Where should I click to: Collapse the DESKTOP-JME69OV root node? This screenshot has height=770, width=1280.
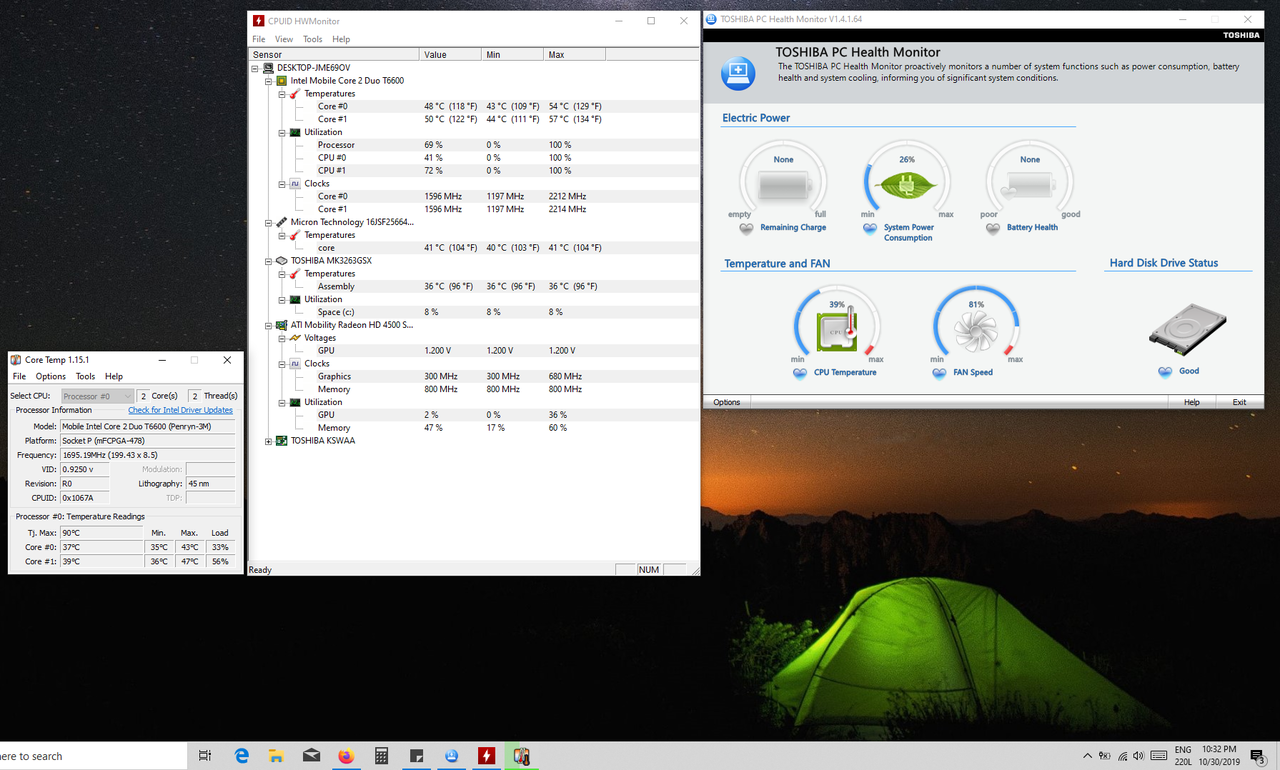pyautogui.click(x=256, y=68)
